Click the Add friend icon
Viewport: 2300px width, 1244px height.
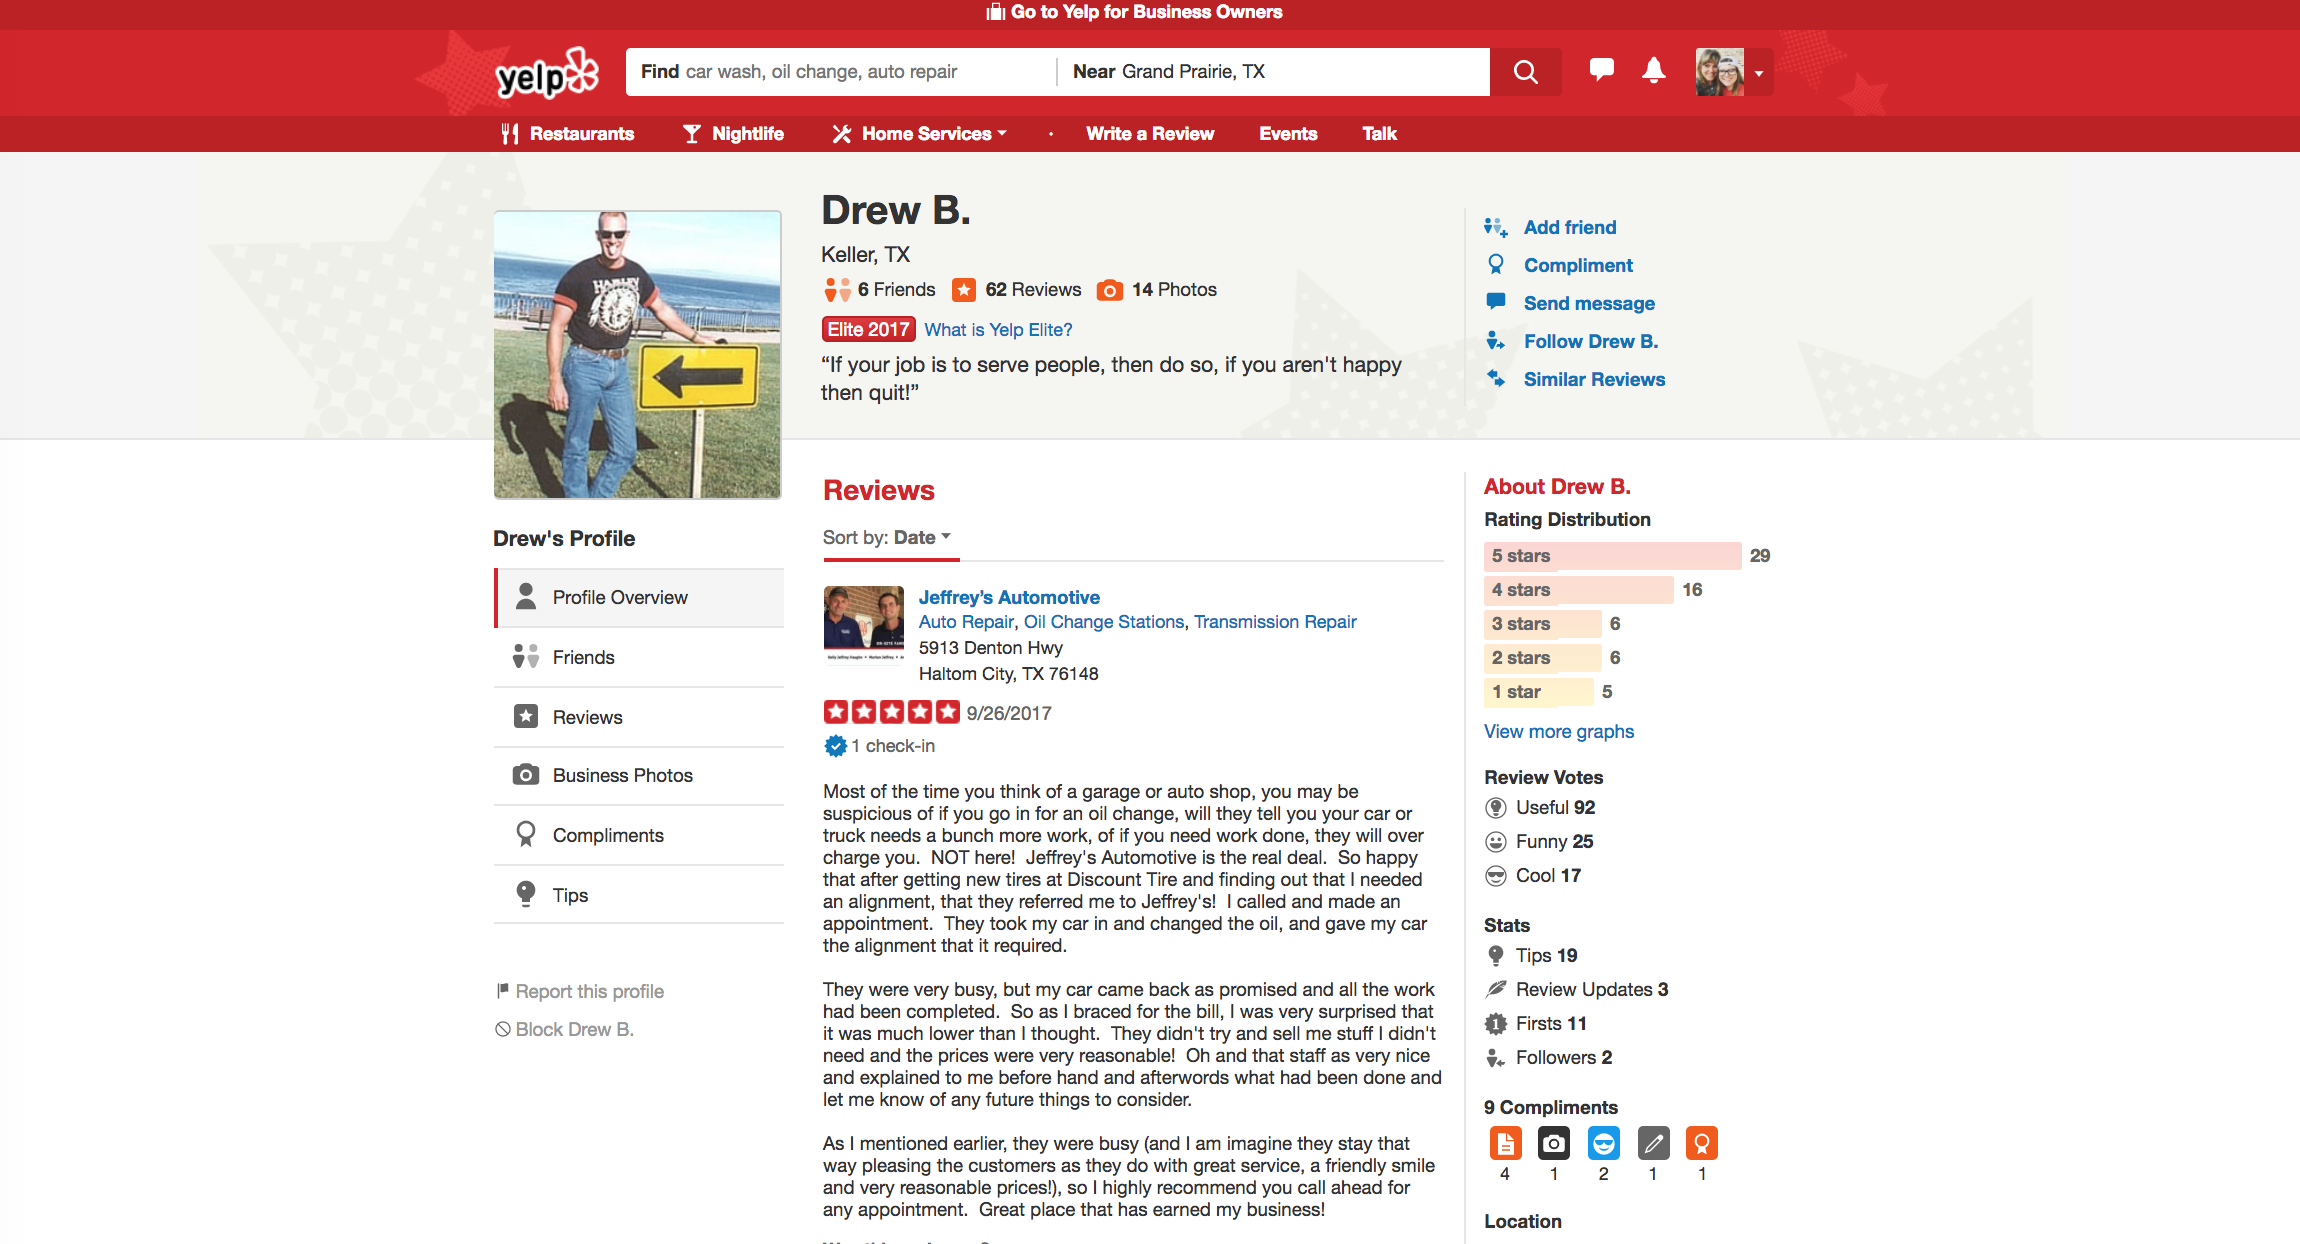(1496, 227)
